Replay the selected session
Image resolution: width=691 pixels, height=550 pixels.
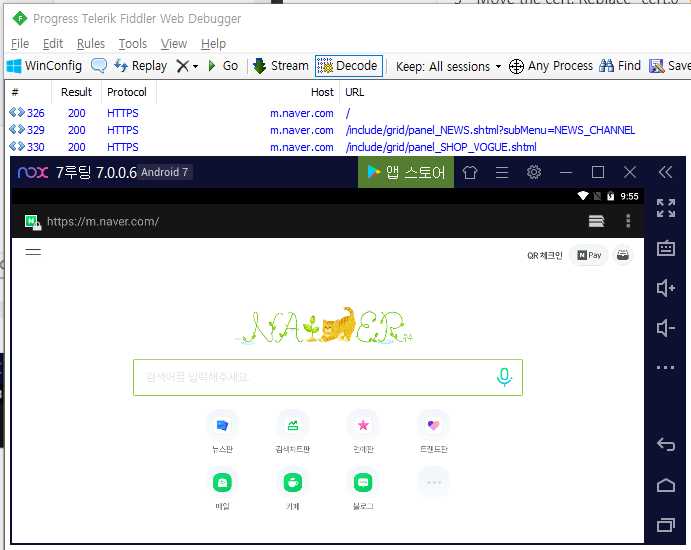point(141,66)
